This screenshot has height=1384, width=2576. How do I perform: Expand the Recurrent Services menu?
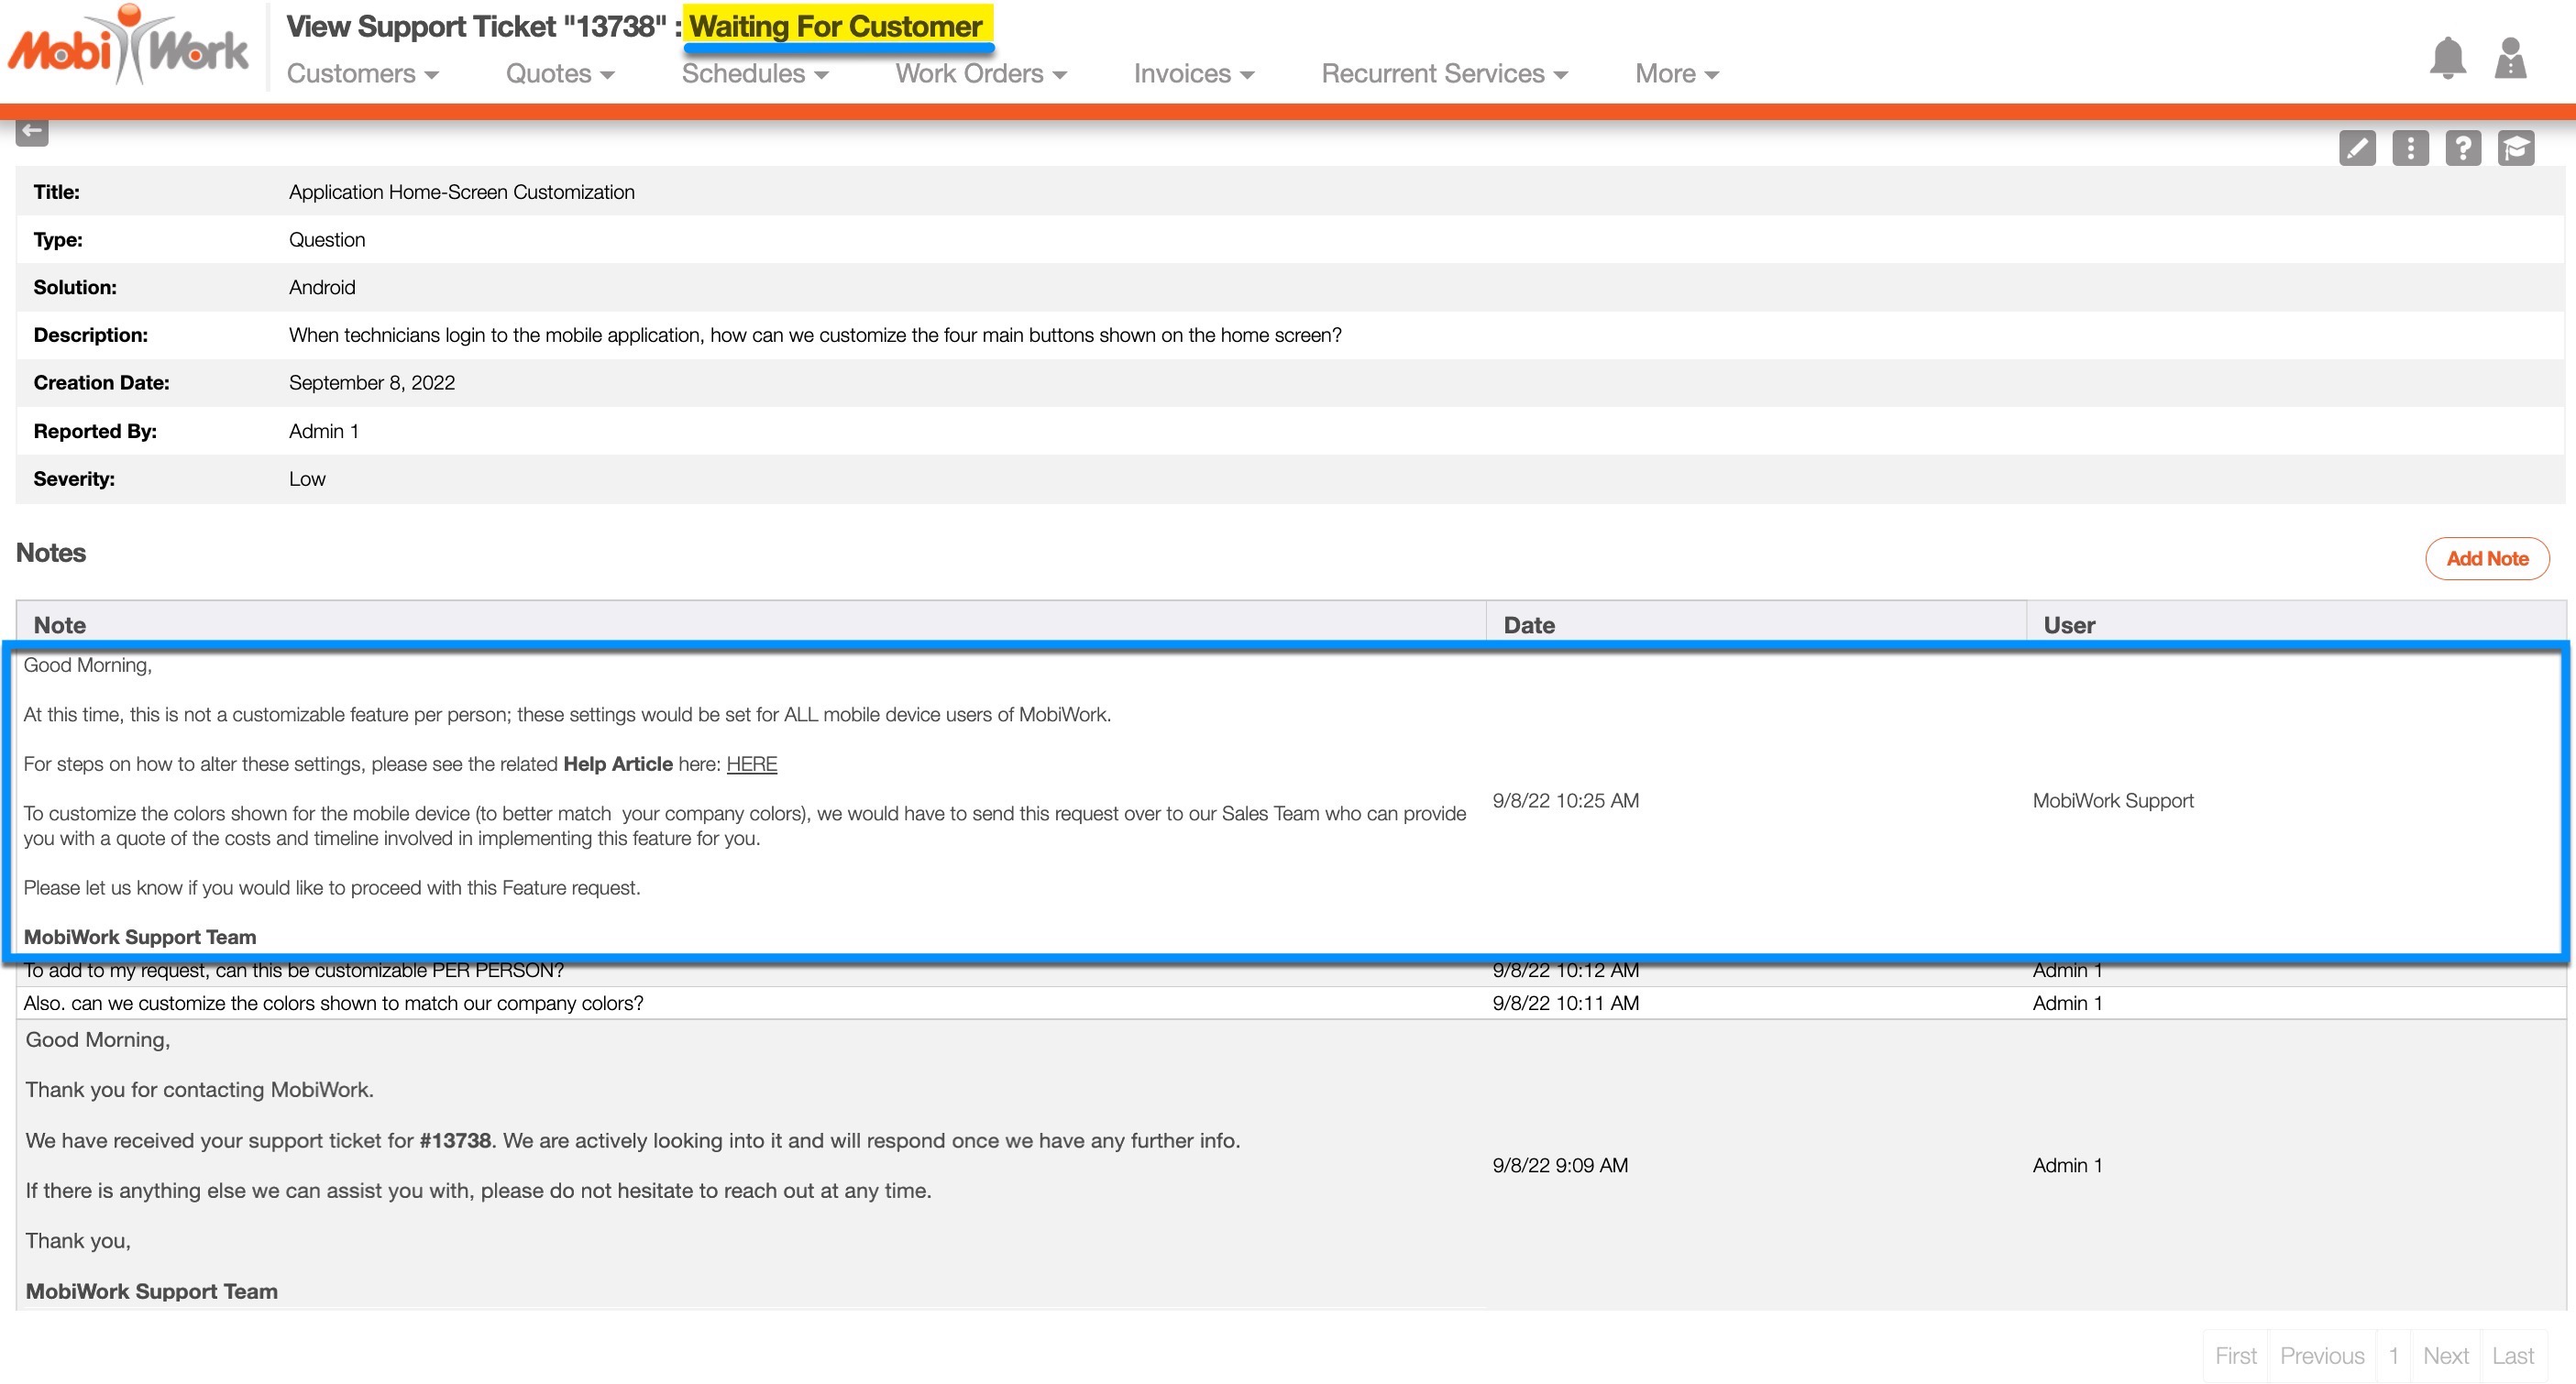1444,74
